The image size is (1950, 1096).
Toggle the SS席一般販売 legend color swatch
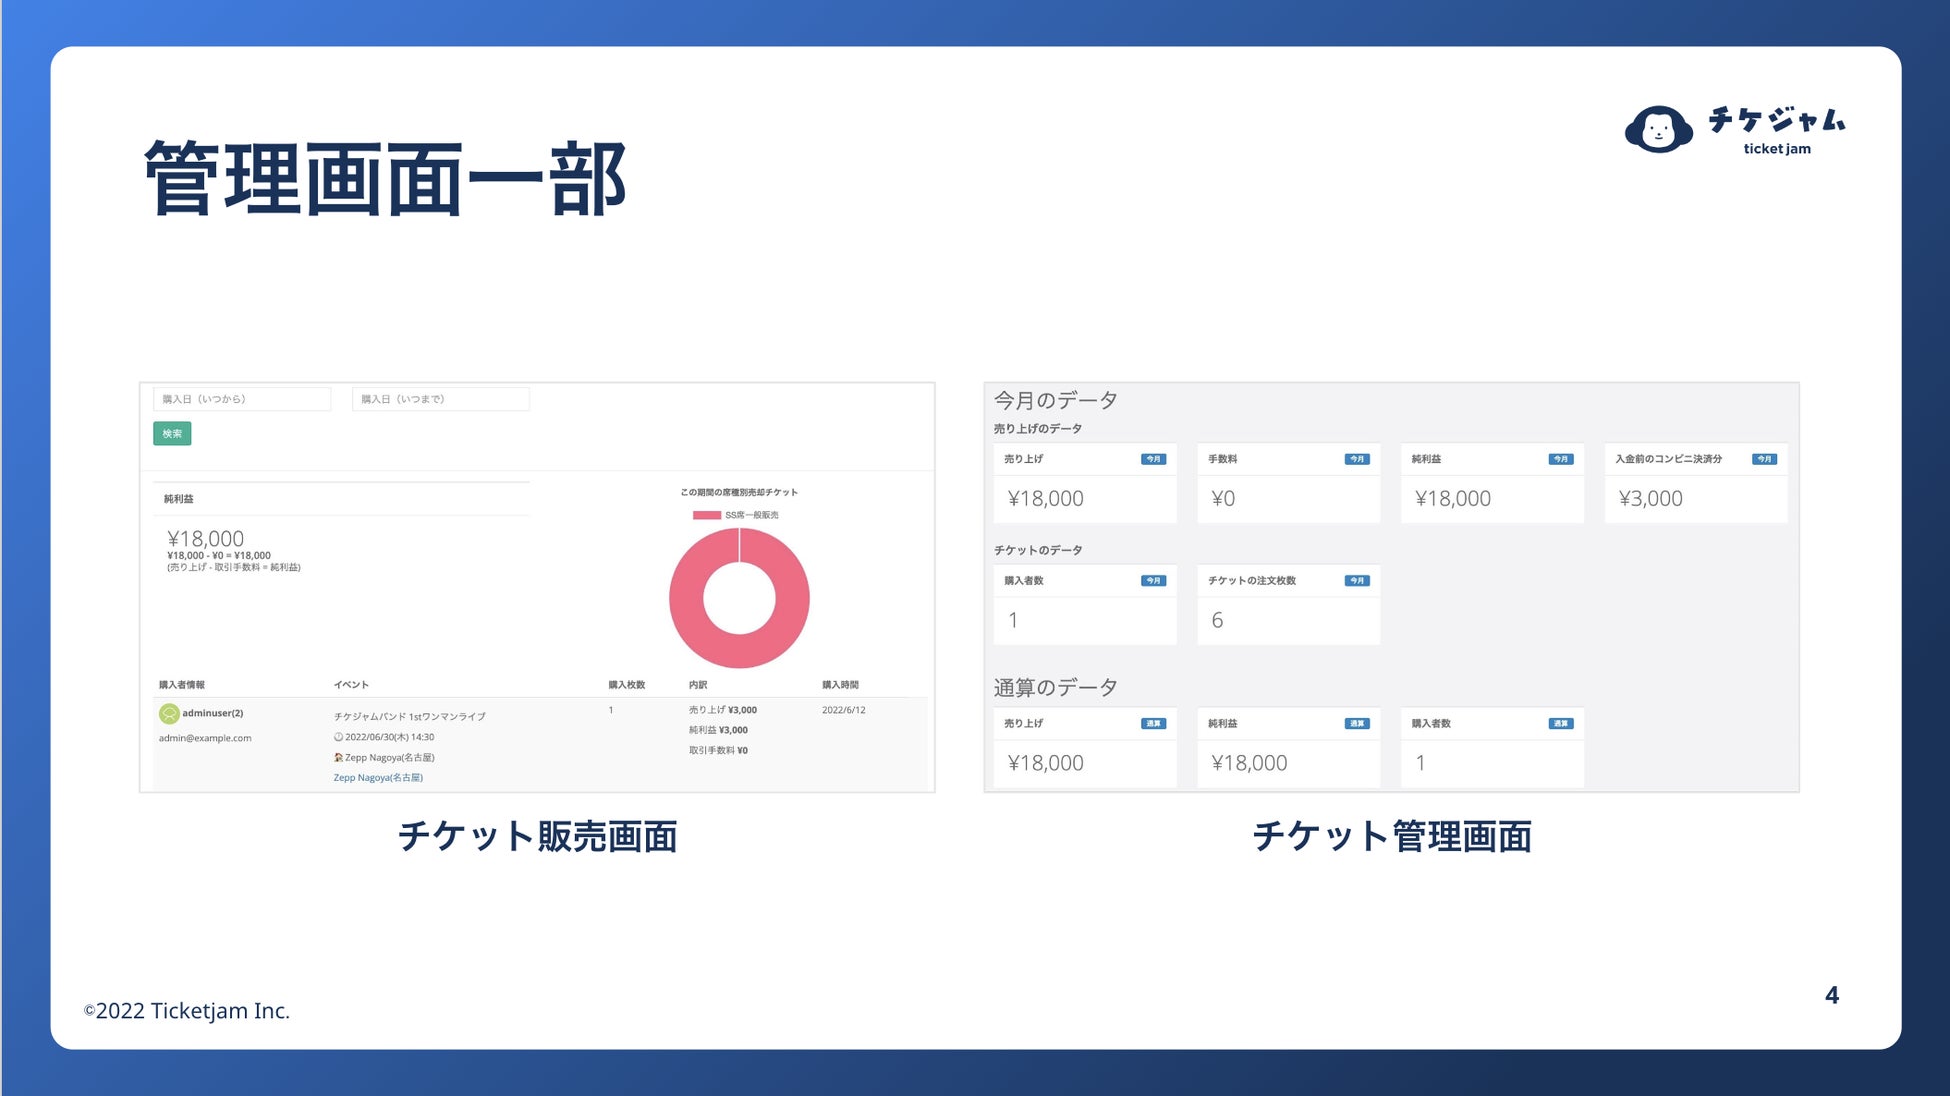pyautogui.click(x=706, y=515)
